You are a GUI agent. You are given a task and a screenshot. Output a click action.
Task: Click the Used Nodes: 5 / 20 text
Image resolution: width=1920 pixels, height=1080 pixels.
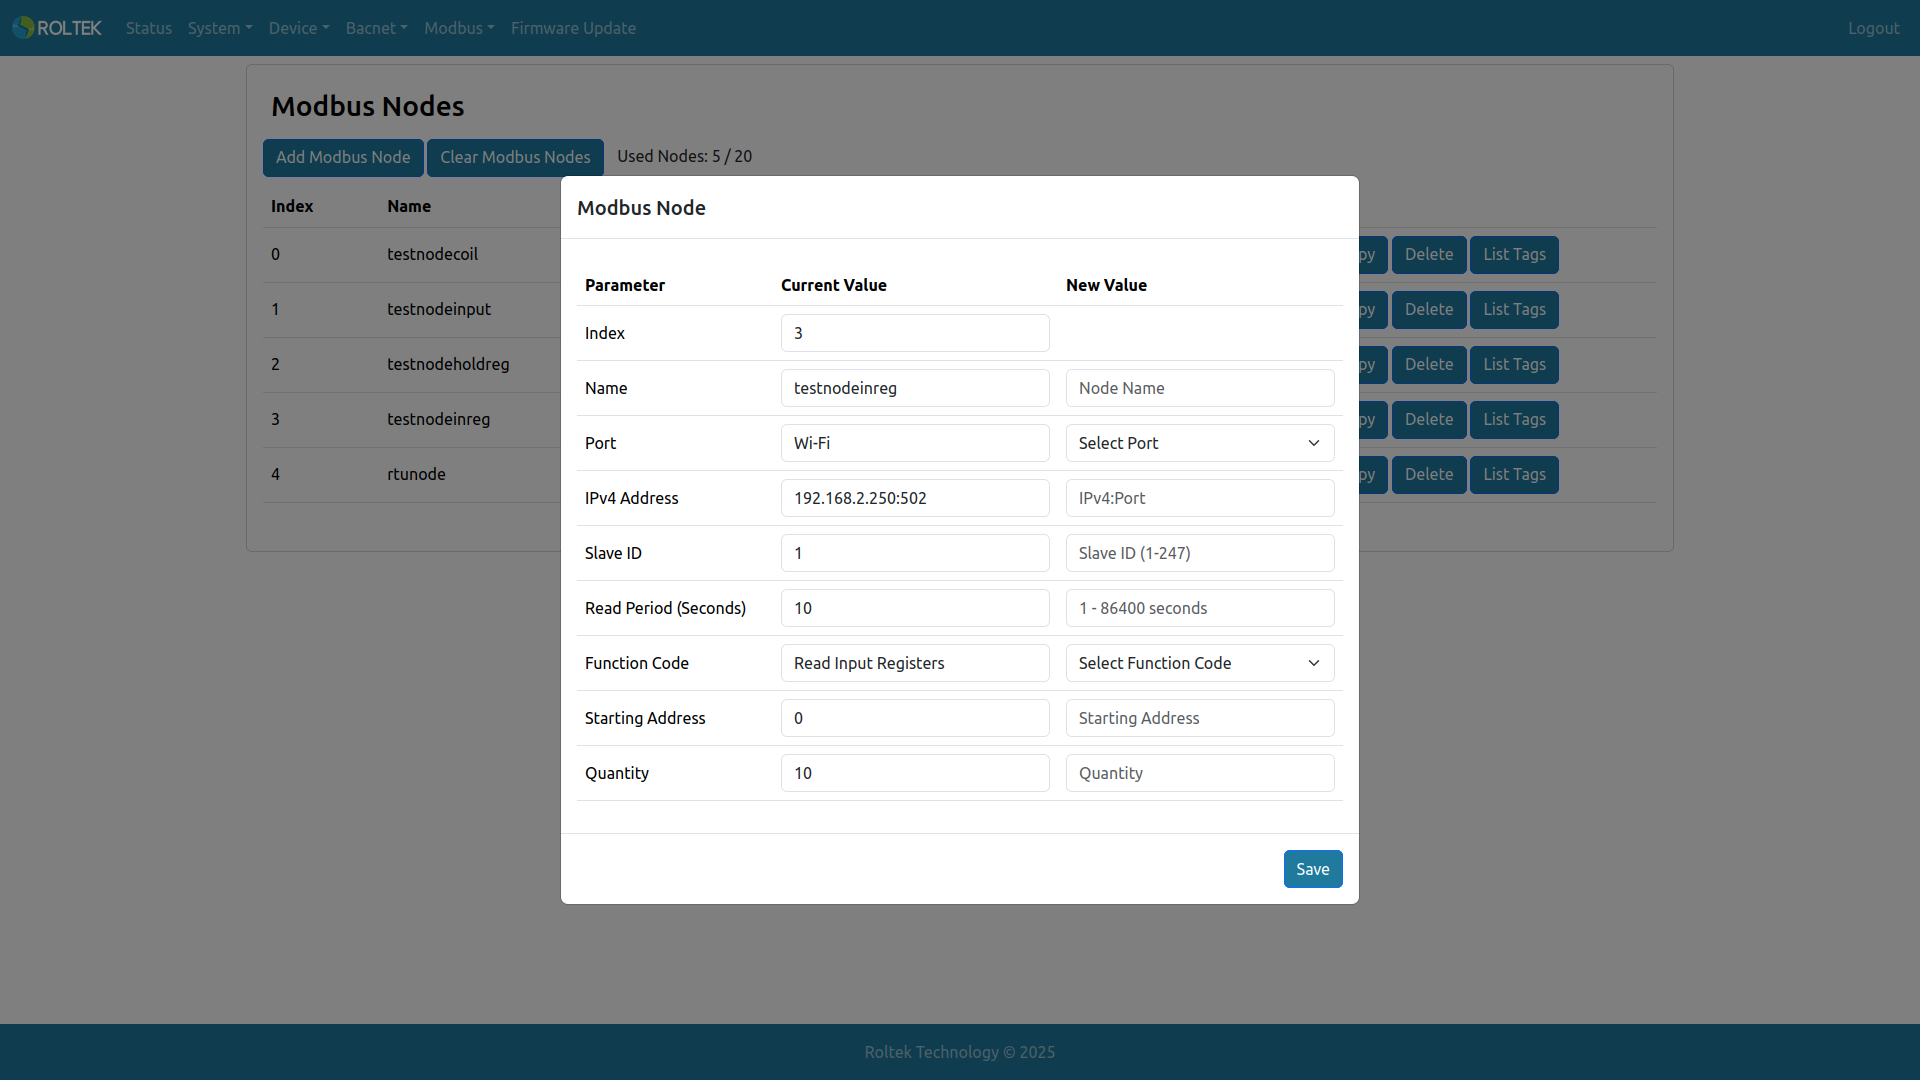pos(684,156)
